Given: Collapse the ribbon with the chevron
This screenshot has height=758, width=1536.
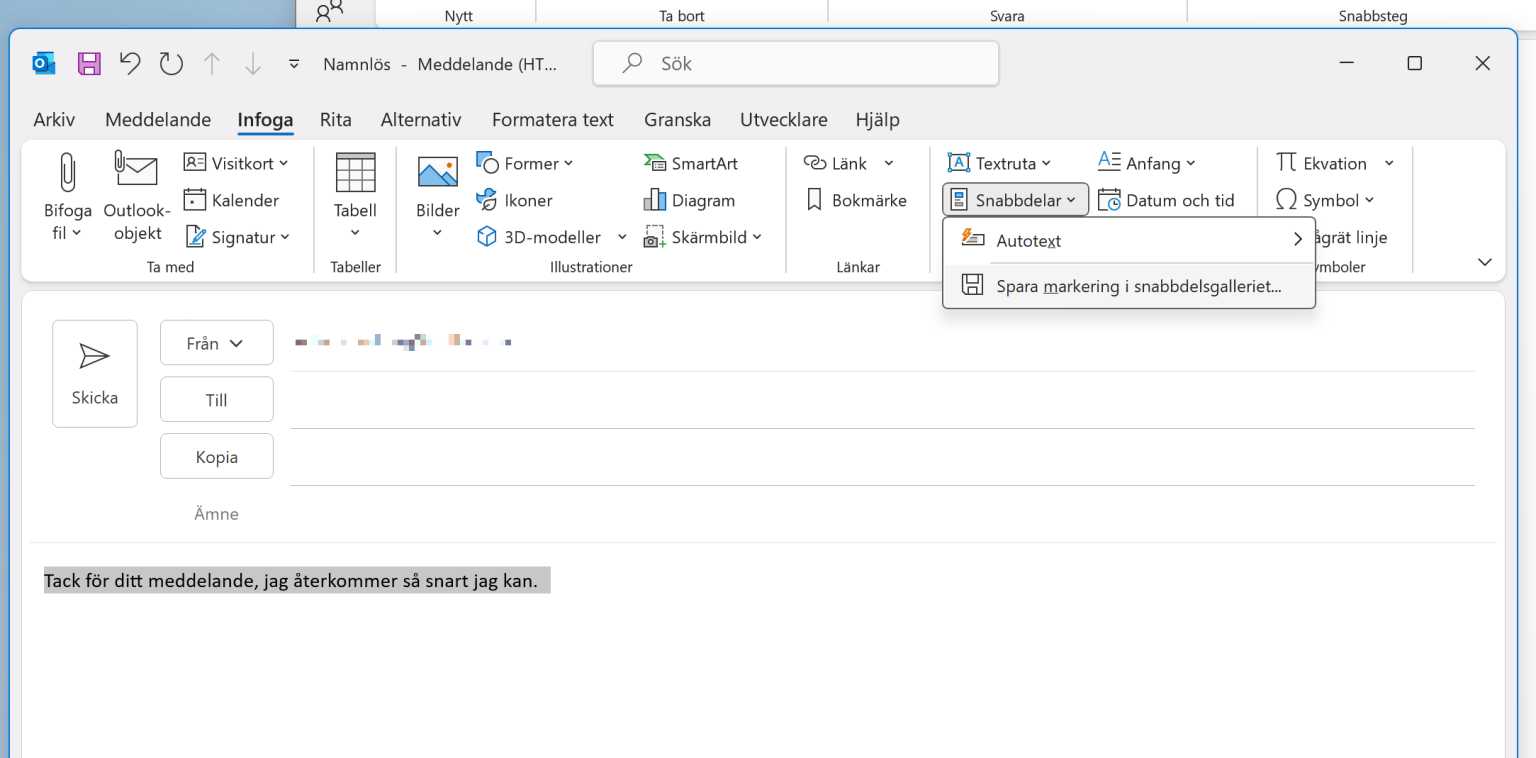Looking at the screenshot, I should point(1484,261).
